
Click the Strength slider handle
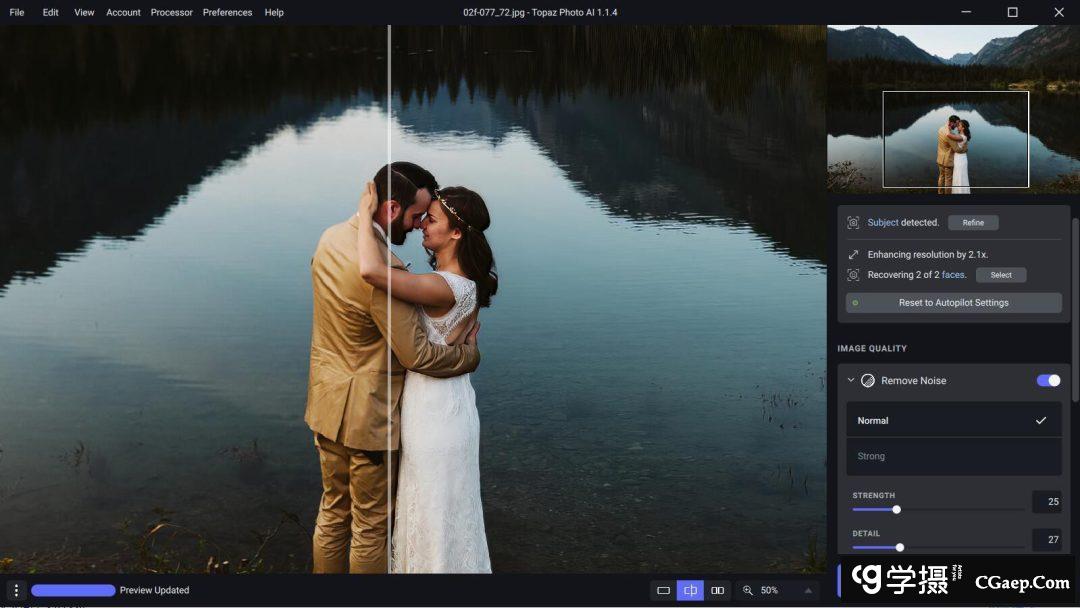(896, 510)
